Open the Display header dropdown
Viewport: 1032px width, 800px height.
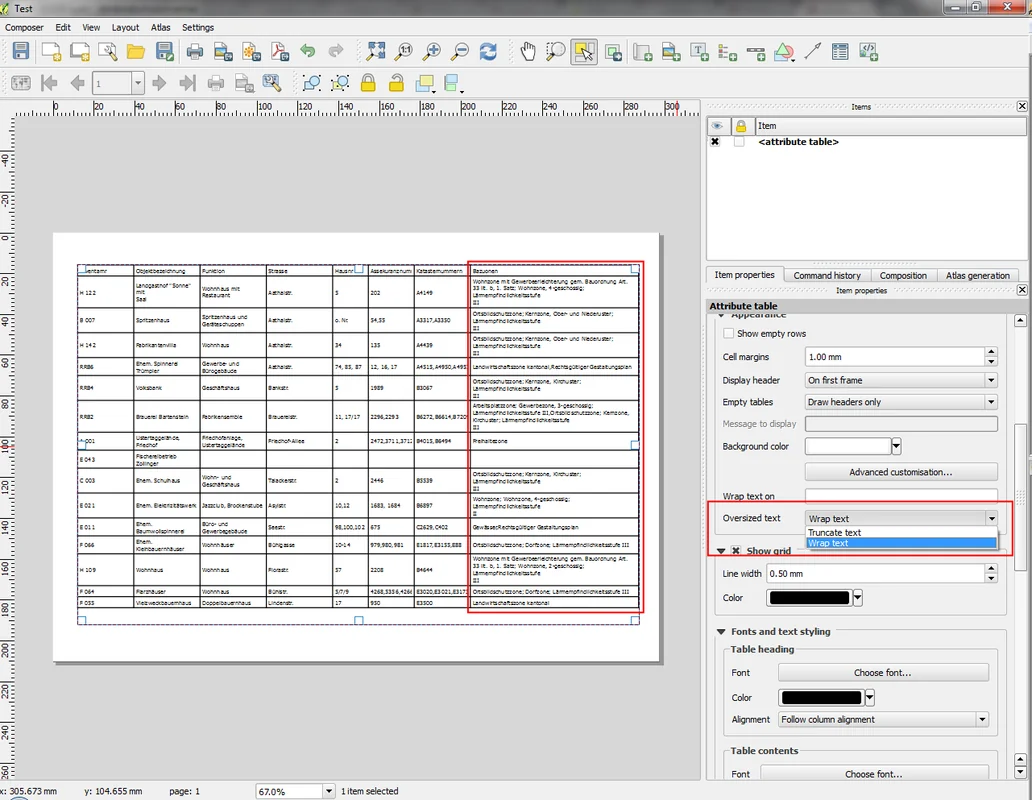(901, 380)
